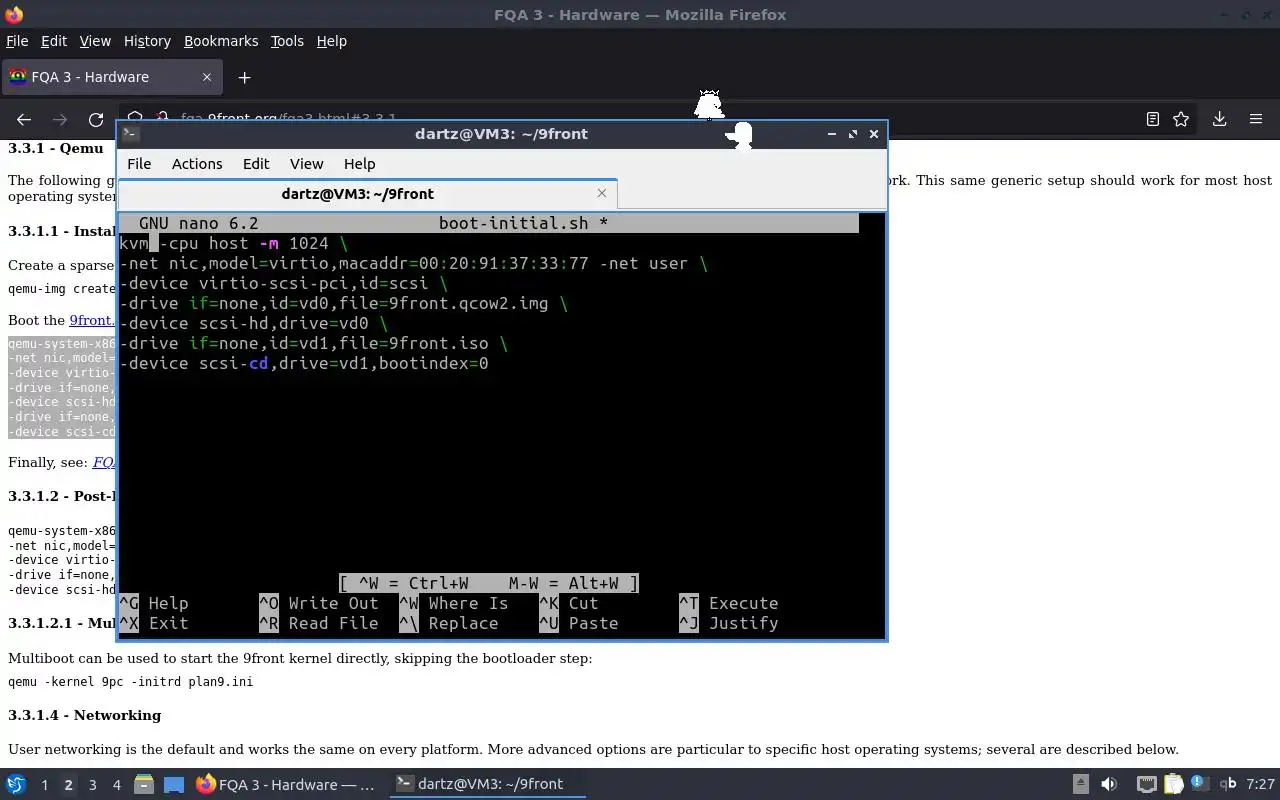Viewport: 1280px width, 800px height.
Task: Close the FQA 3 - Hardware browser tab
Action: (x=207, y=77)
